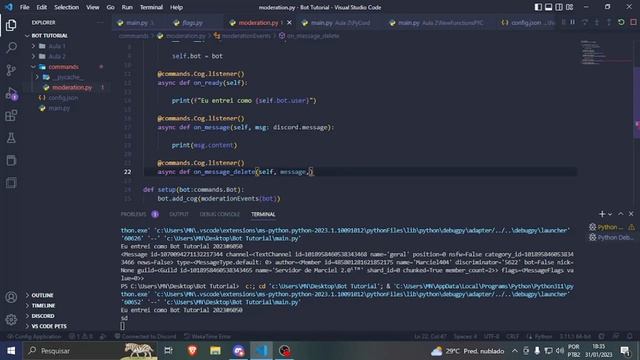Image resolution: width=640 pixels, height=360 pixels.
Task: Close the moderation.py editor tab
Action: [289, 23]
